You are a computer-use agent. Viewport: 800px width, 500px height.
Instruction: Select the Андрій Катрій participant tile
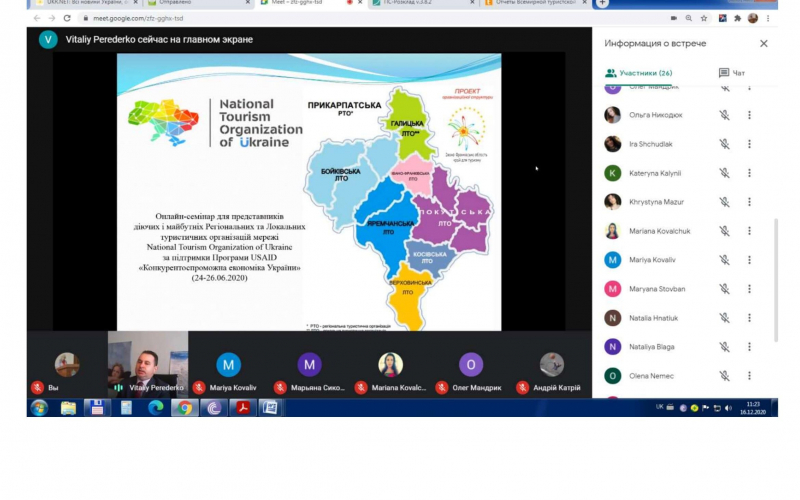[552, 364]
